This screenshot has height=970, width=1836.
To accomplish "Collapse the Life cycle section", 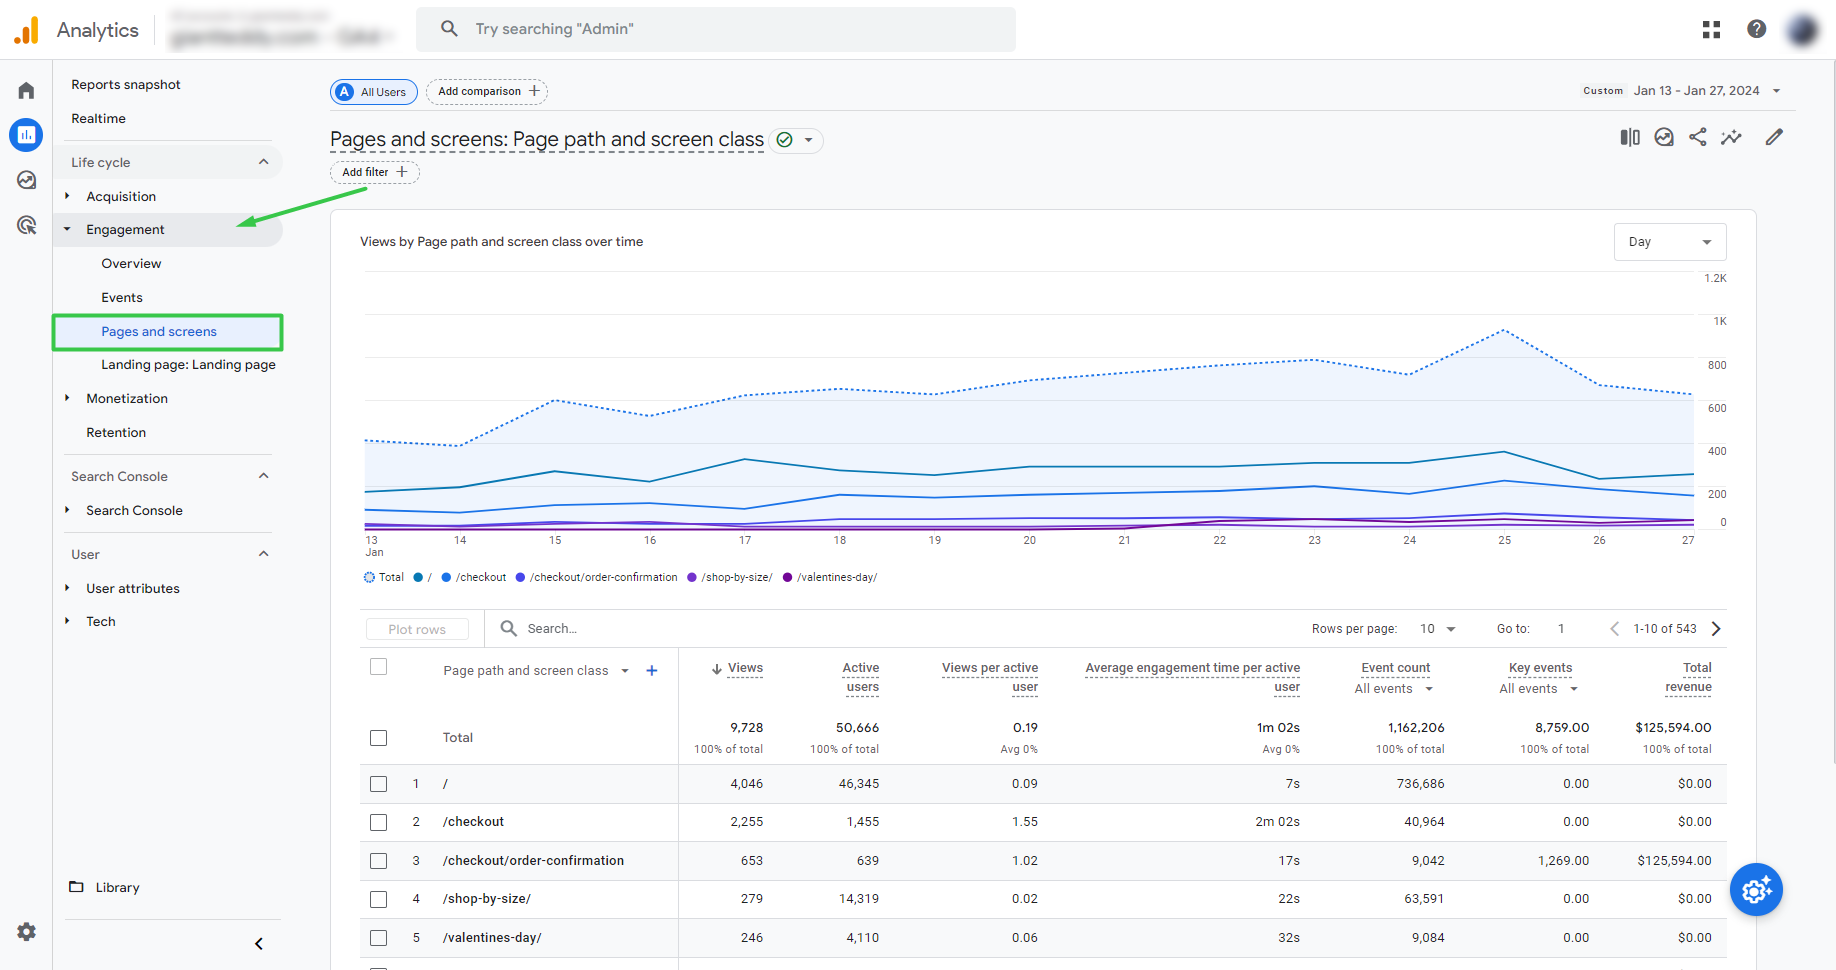I will 264,162.
